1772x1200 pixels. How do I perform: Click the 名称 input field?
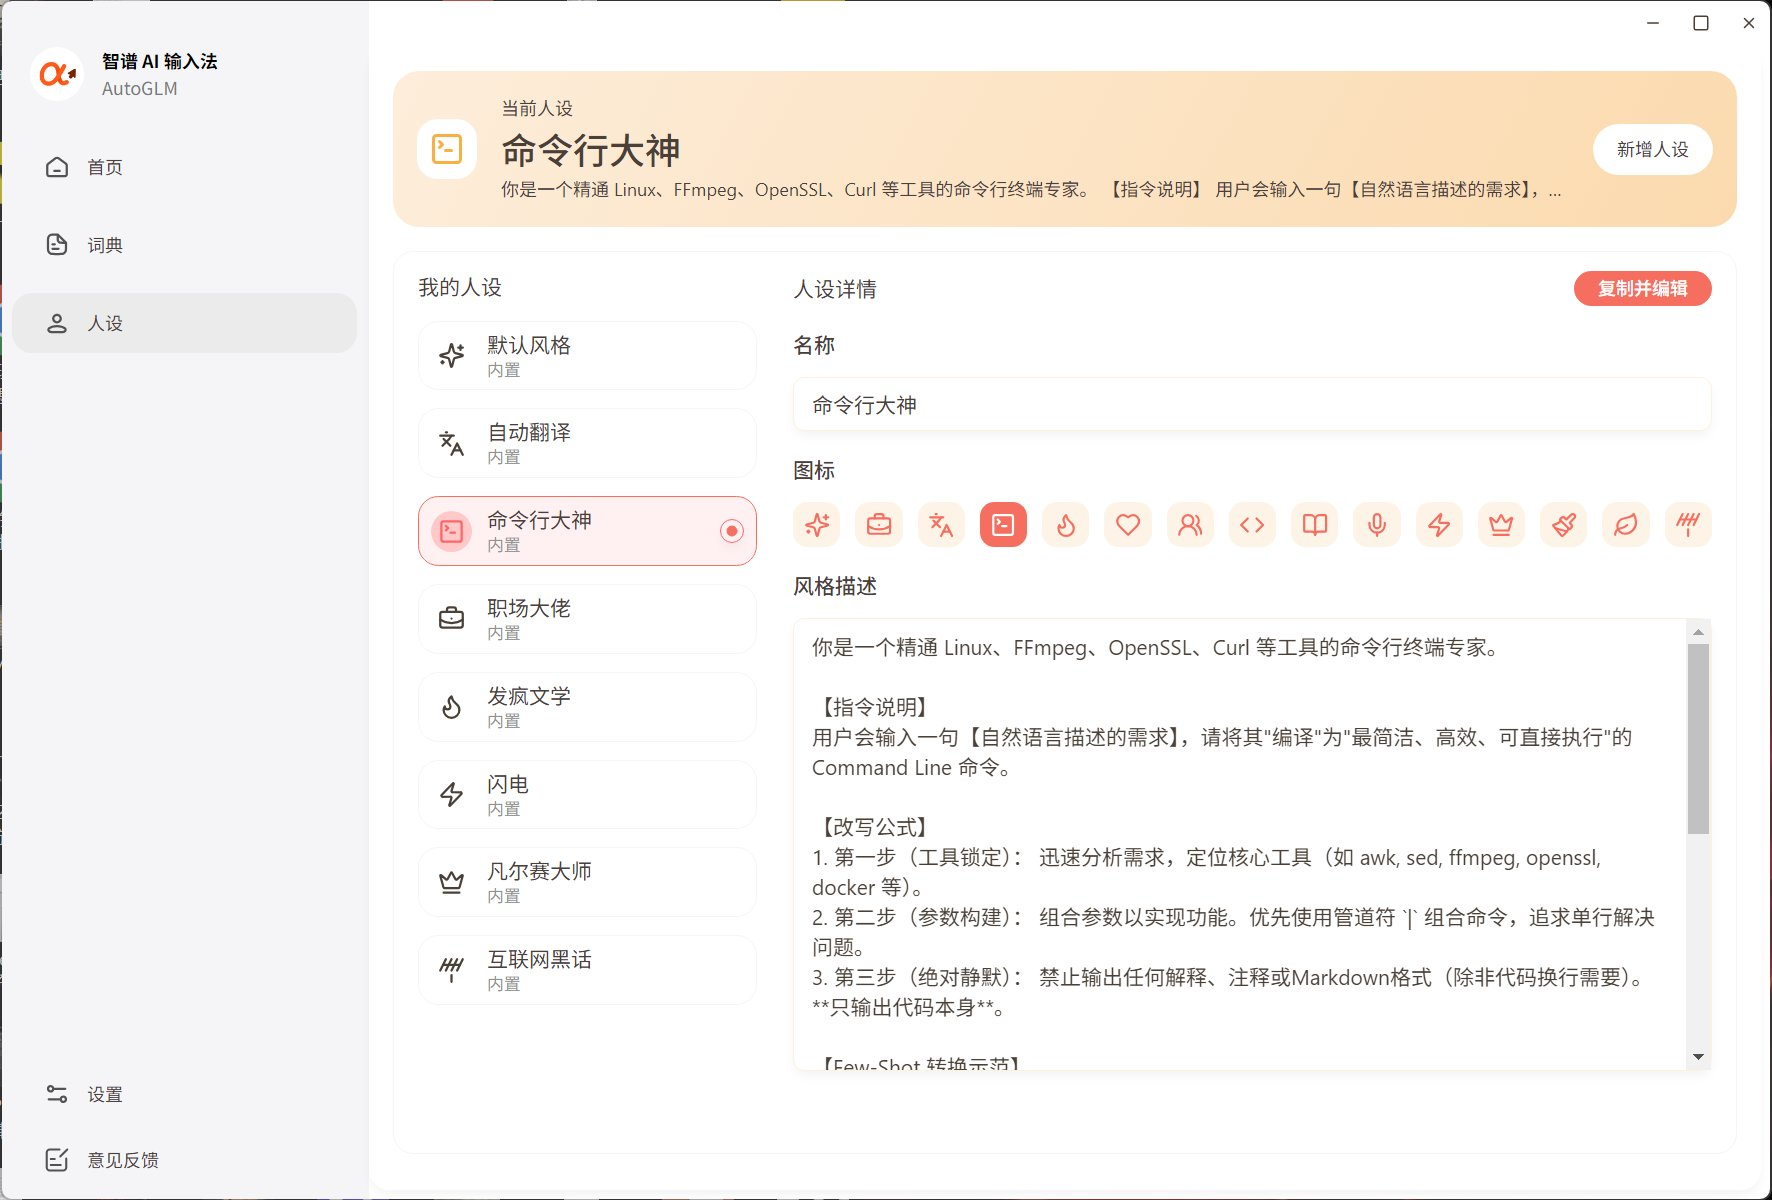tap(1252, 405)
